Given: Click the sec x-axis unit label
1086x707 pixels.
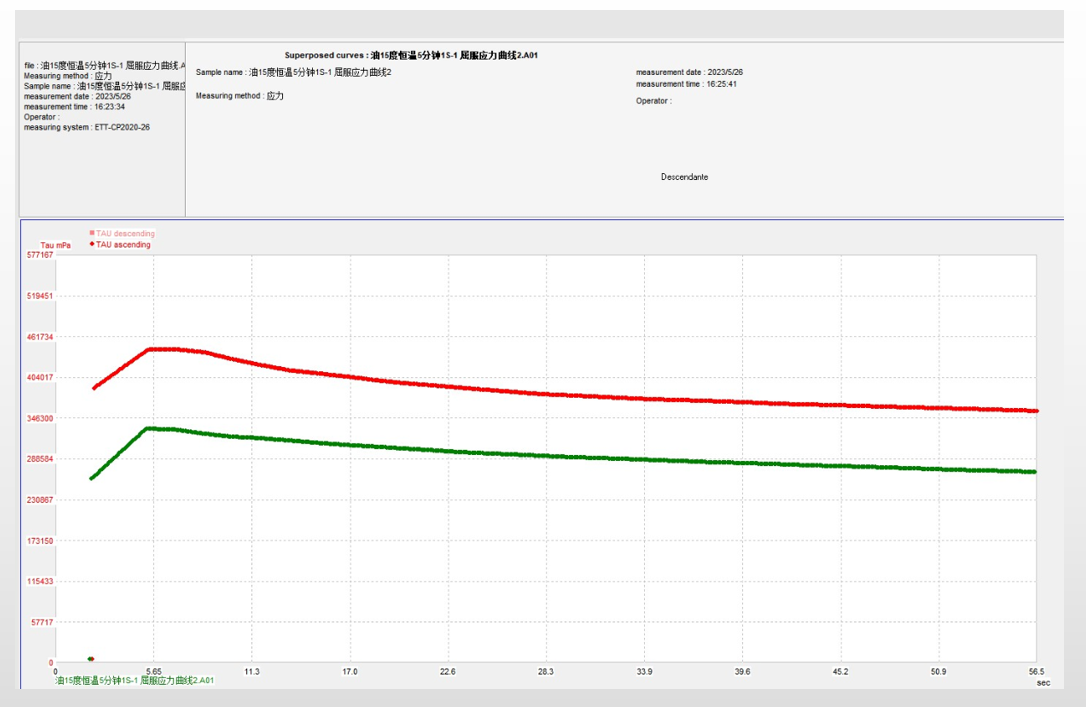Looking at the screenshot, I should click(1043, 682).
